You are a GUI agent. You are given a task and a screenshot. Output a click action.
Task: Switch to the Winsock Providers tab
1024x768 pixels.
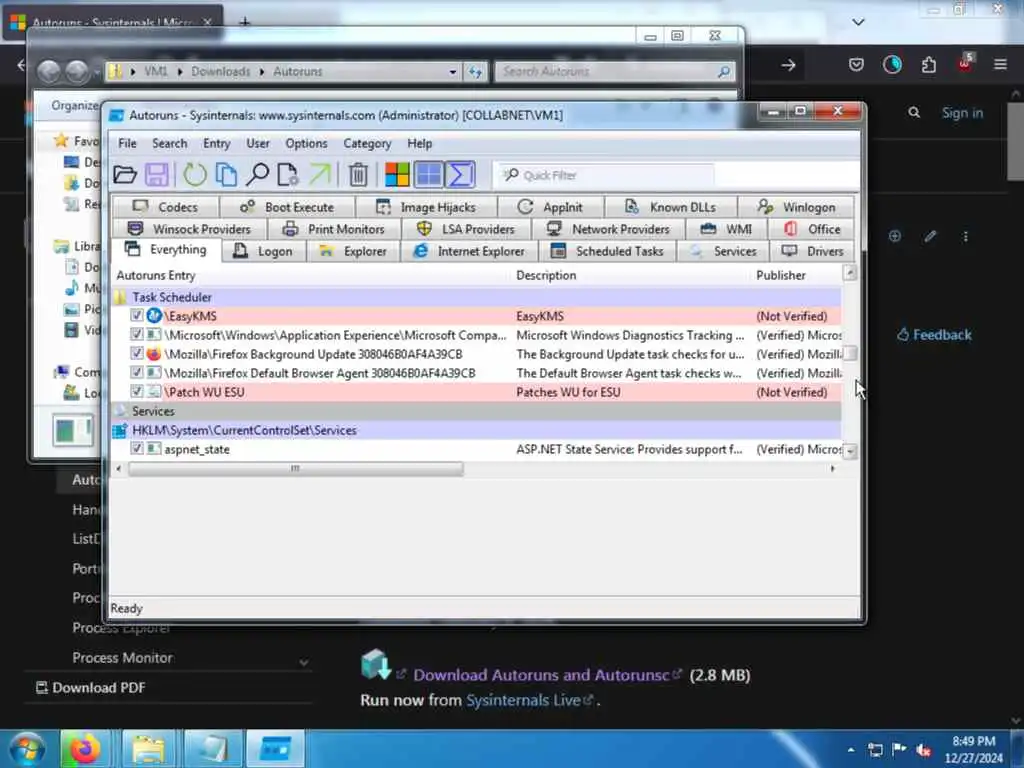[x=189, y=229]
